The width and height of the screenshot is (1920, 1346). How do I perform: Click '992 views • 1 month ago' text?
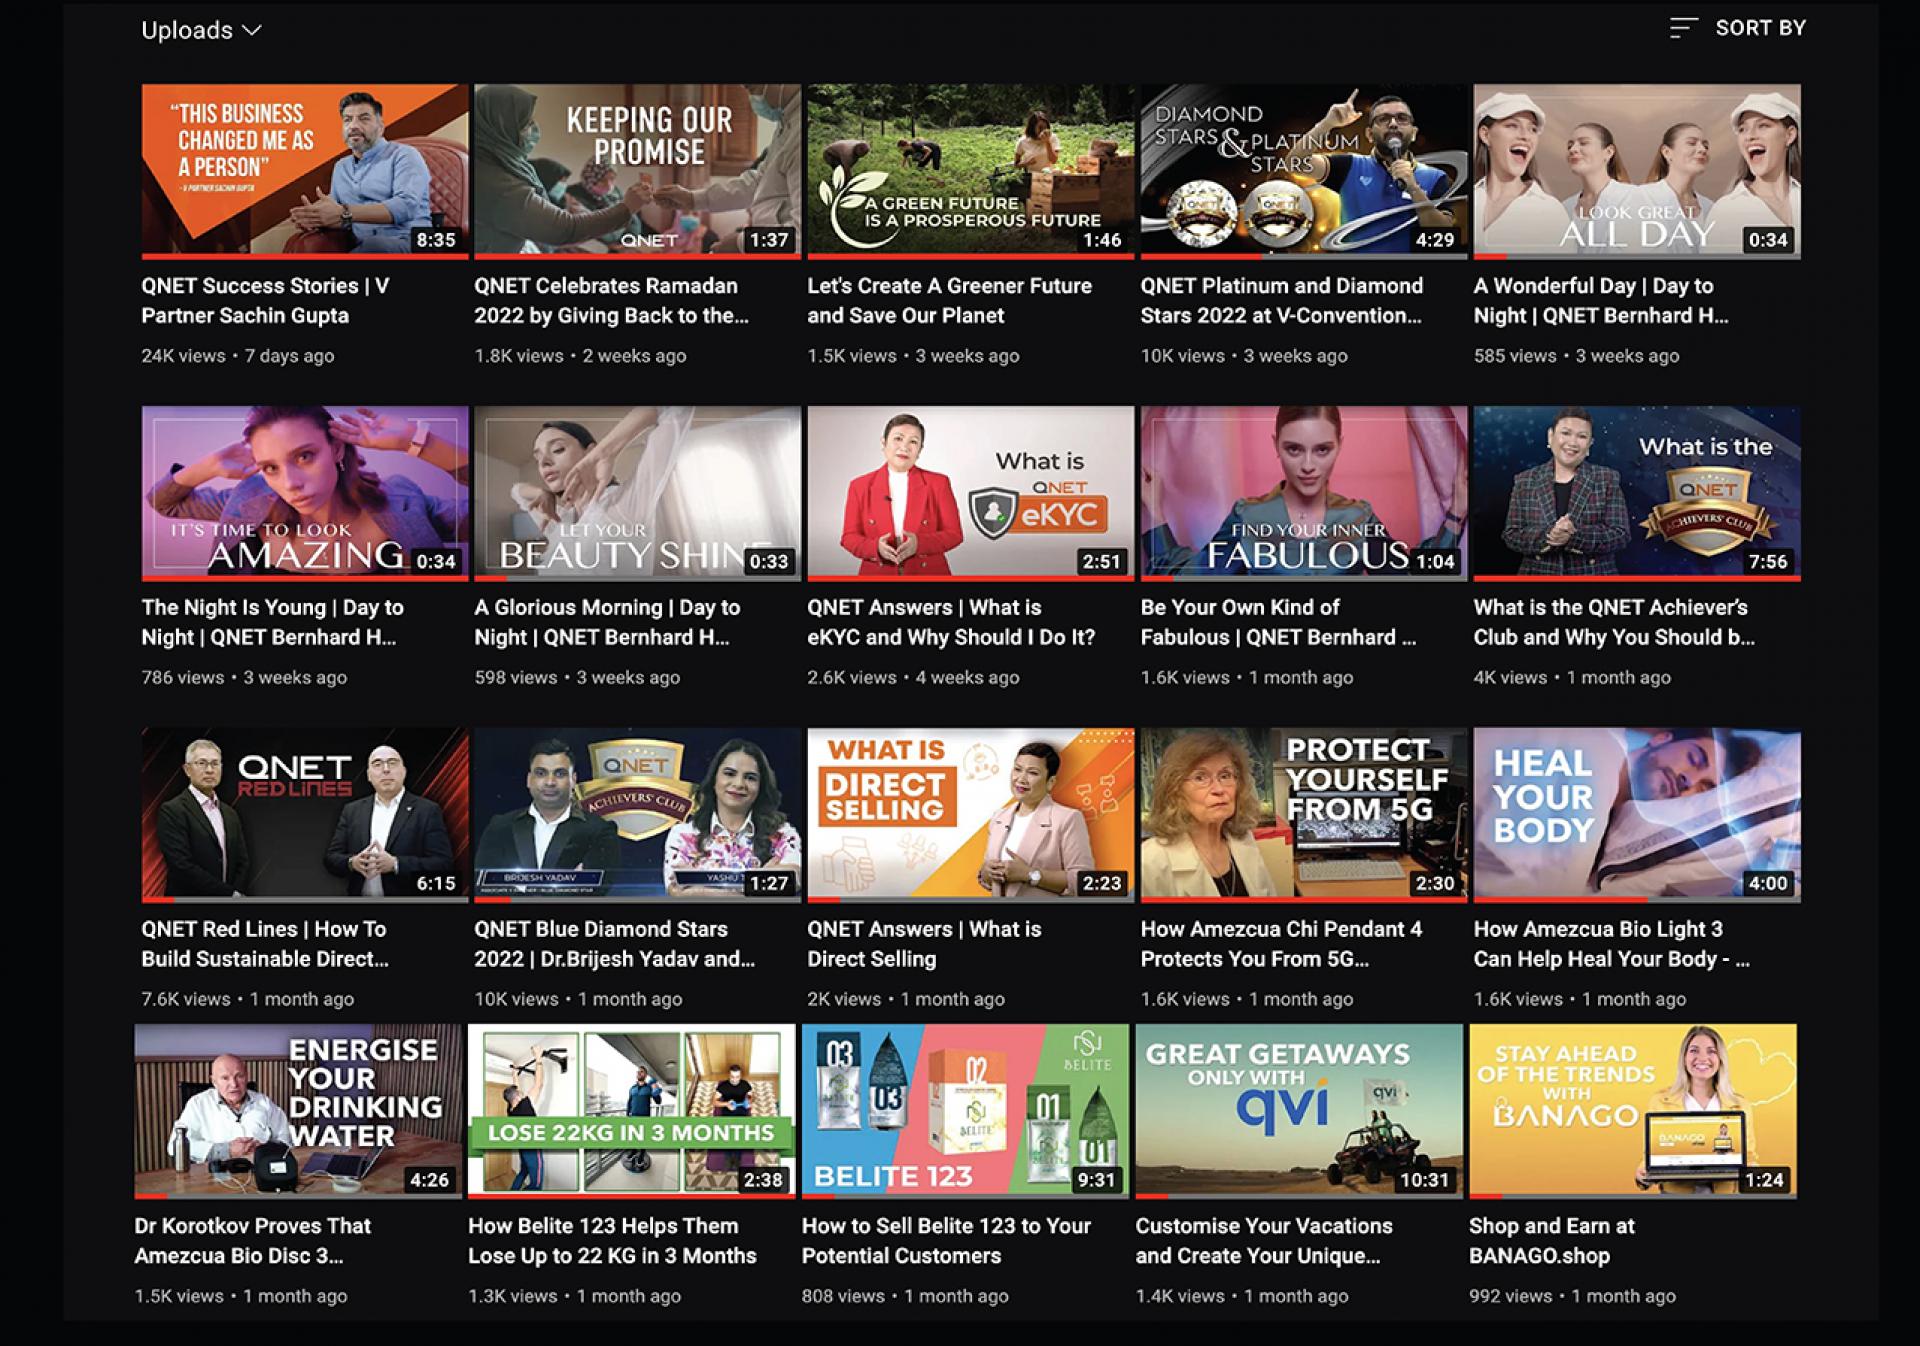pos(1572,1297)
